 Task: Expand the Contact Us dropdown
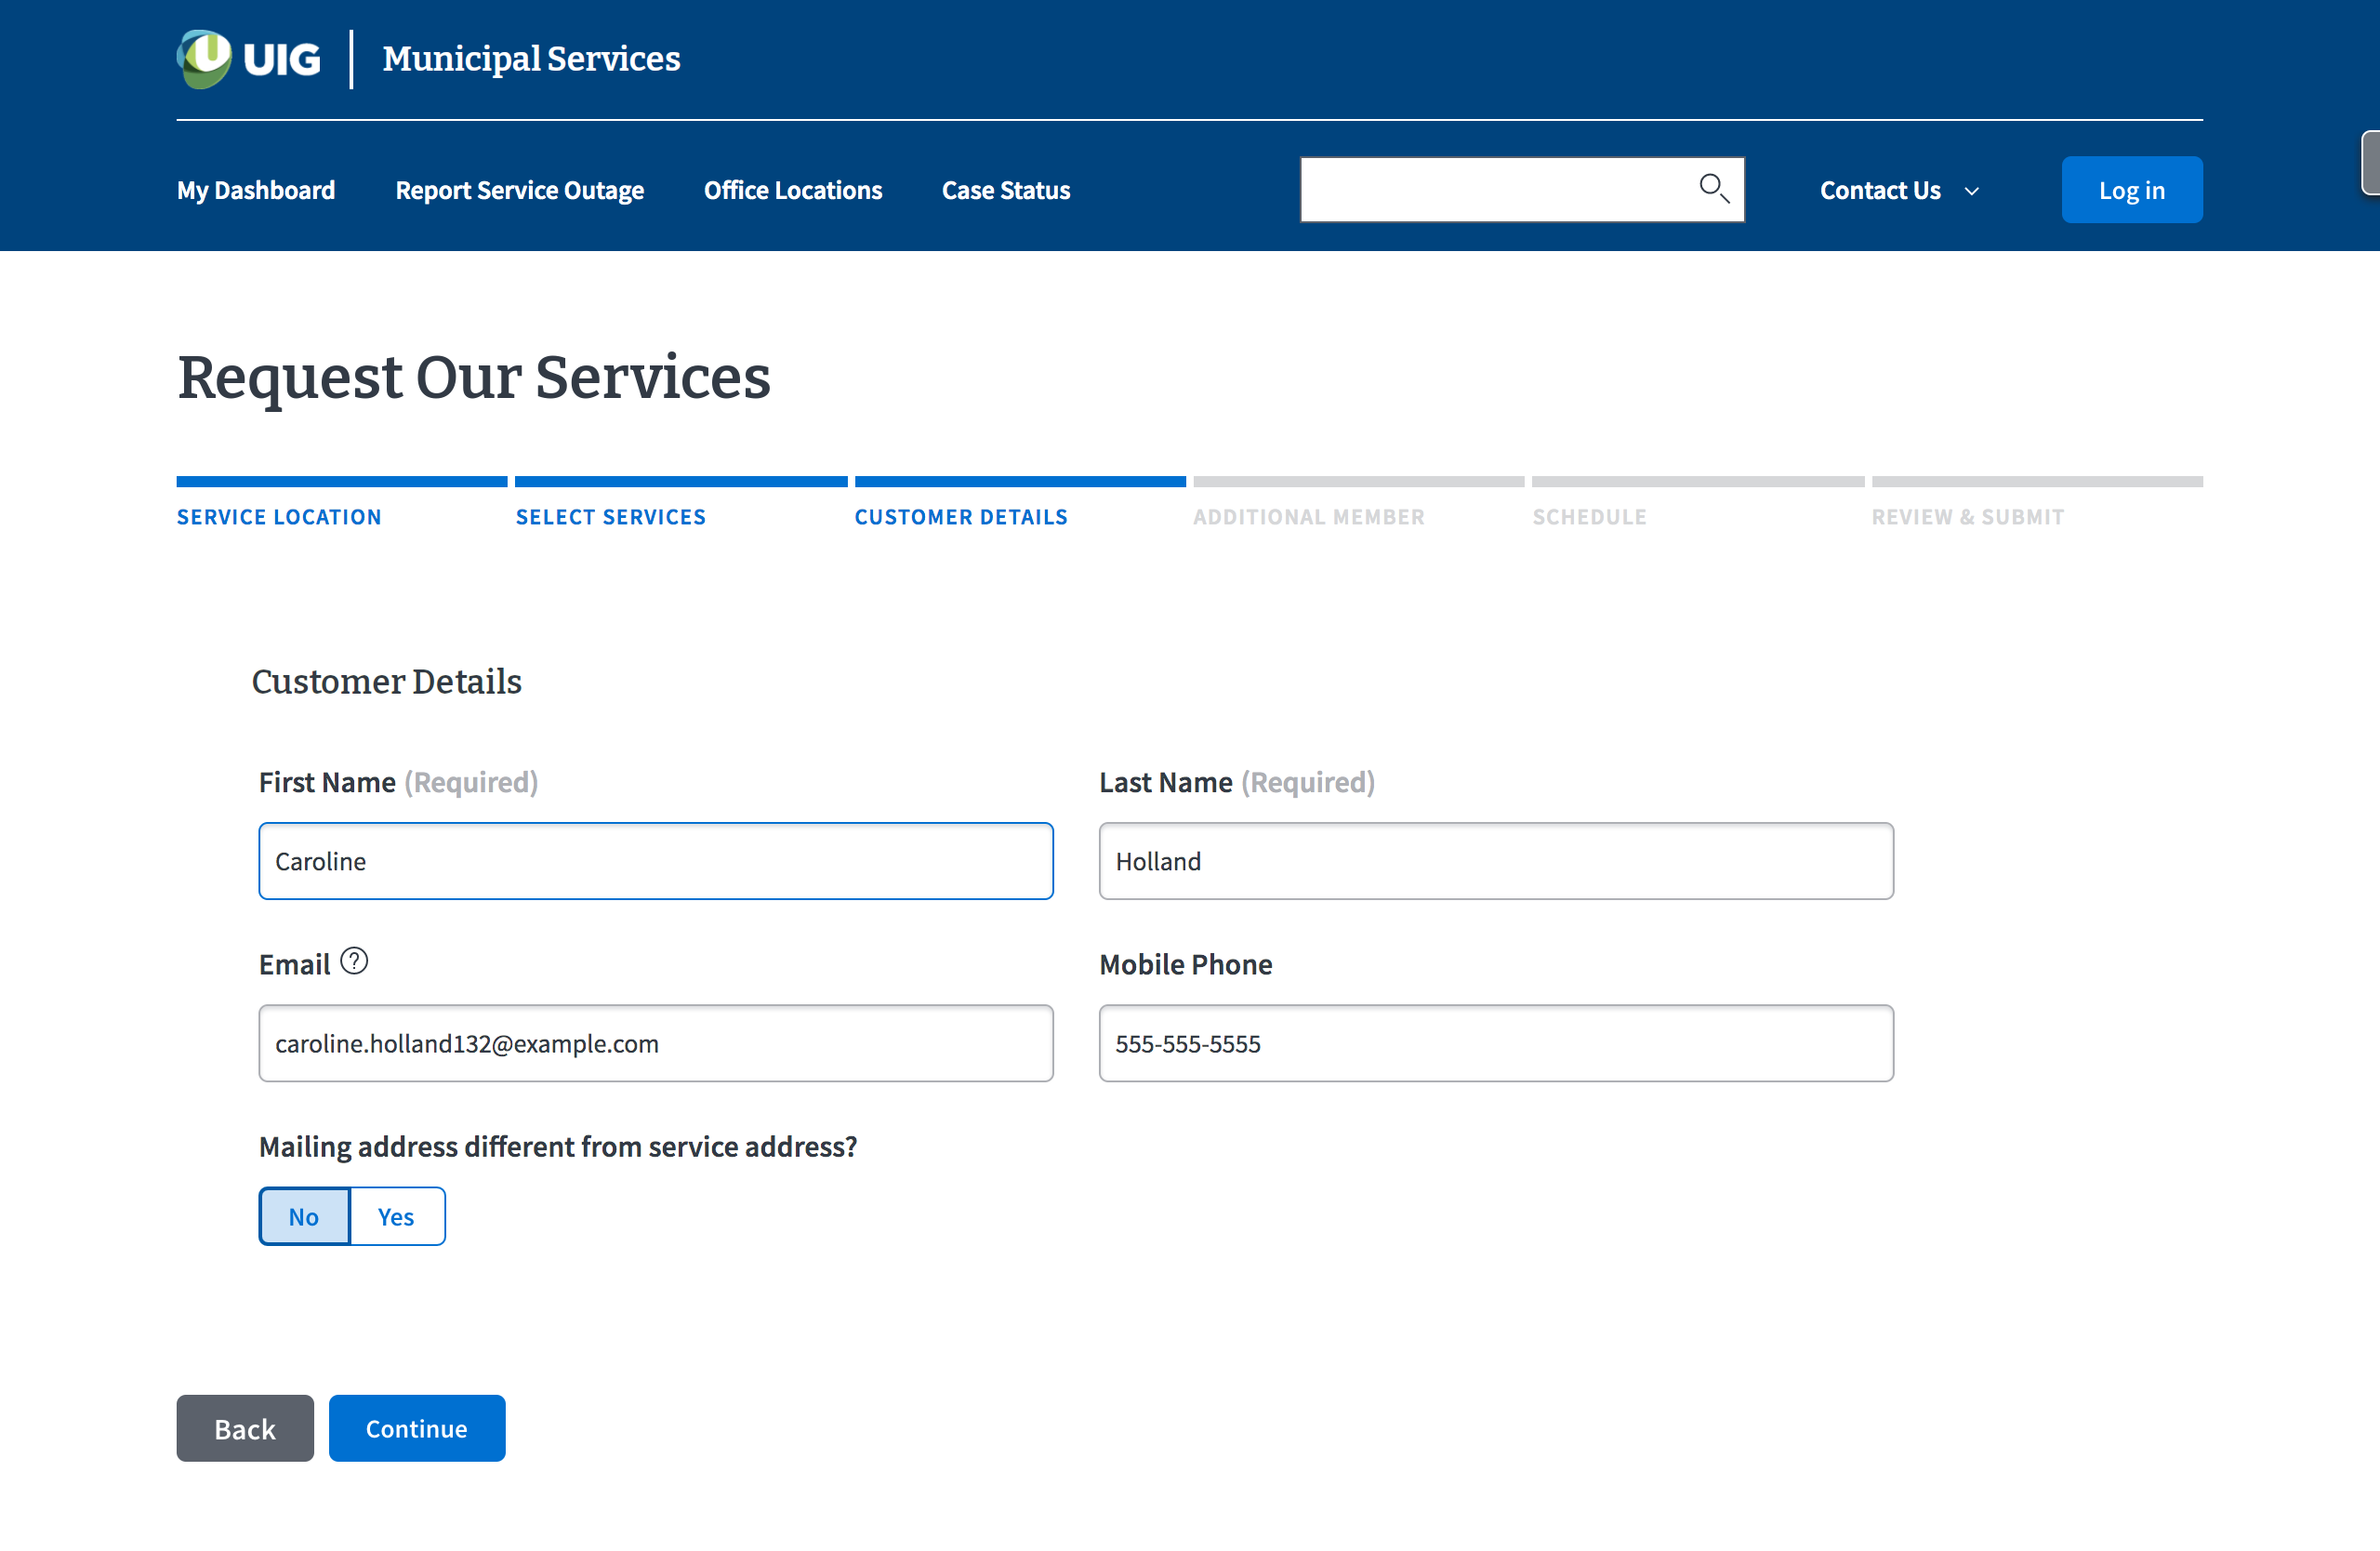coord(1898,190)
